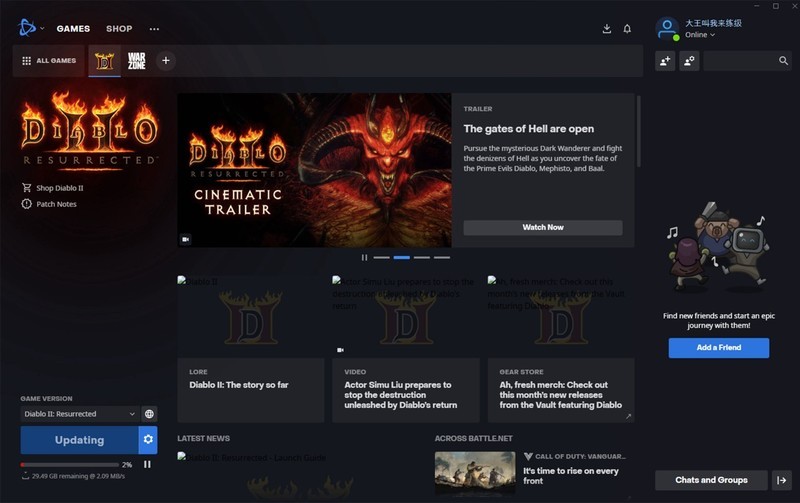Open the downloads icon in header
The width and height of the screenshot is (800, 503).
point(607,29)
